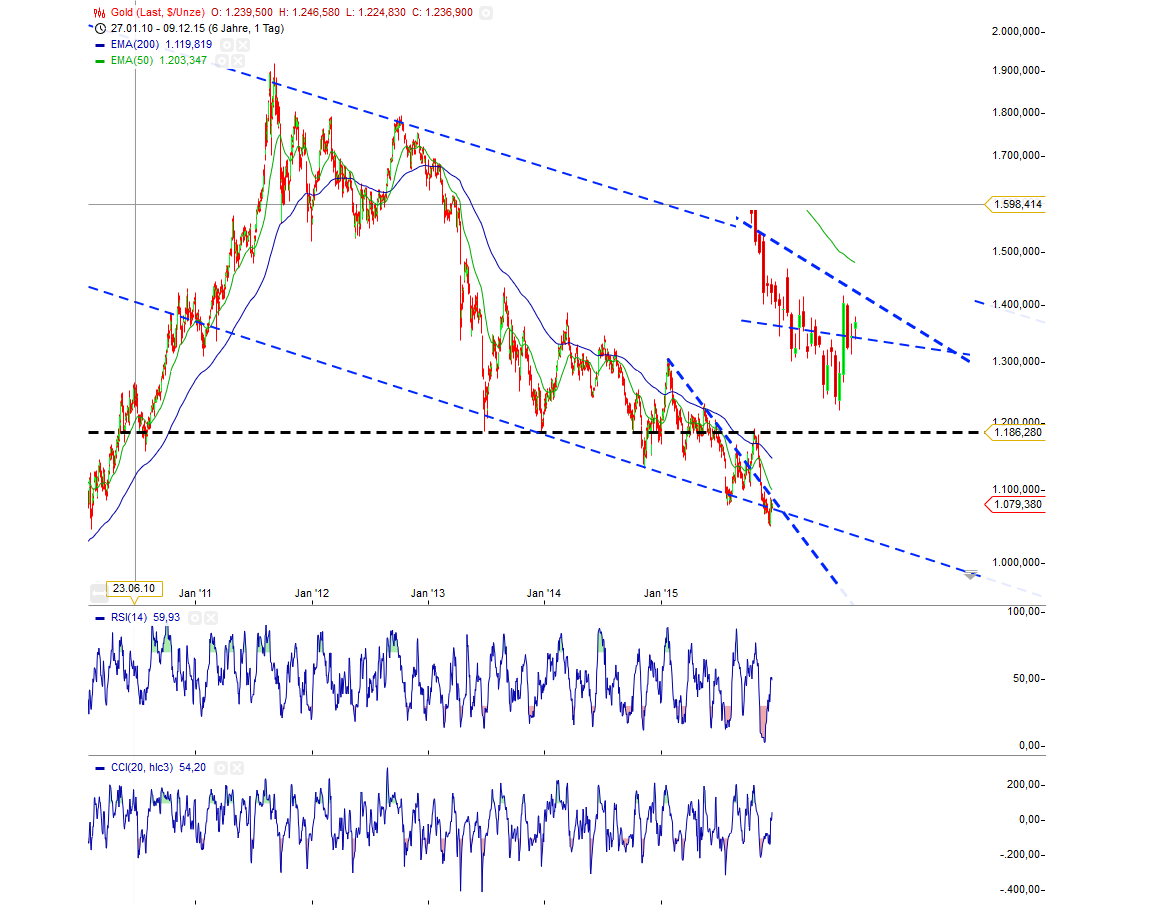Screen dimensions: 1152x905
Task: Open the RSI(14) indicator settings icon
Action: point(195,618)
